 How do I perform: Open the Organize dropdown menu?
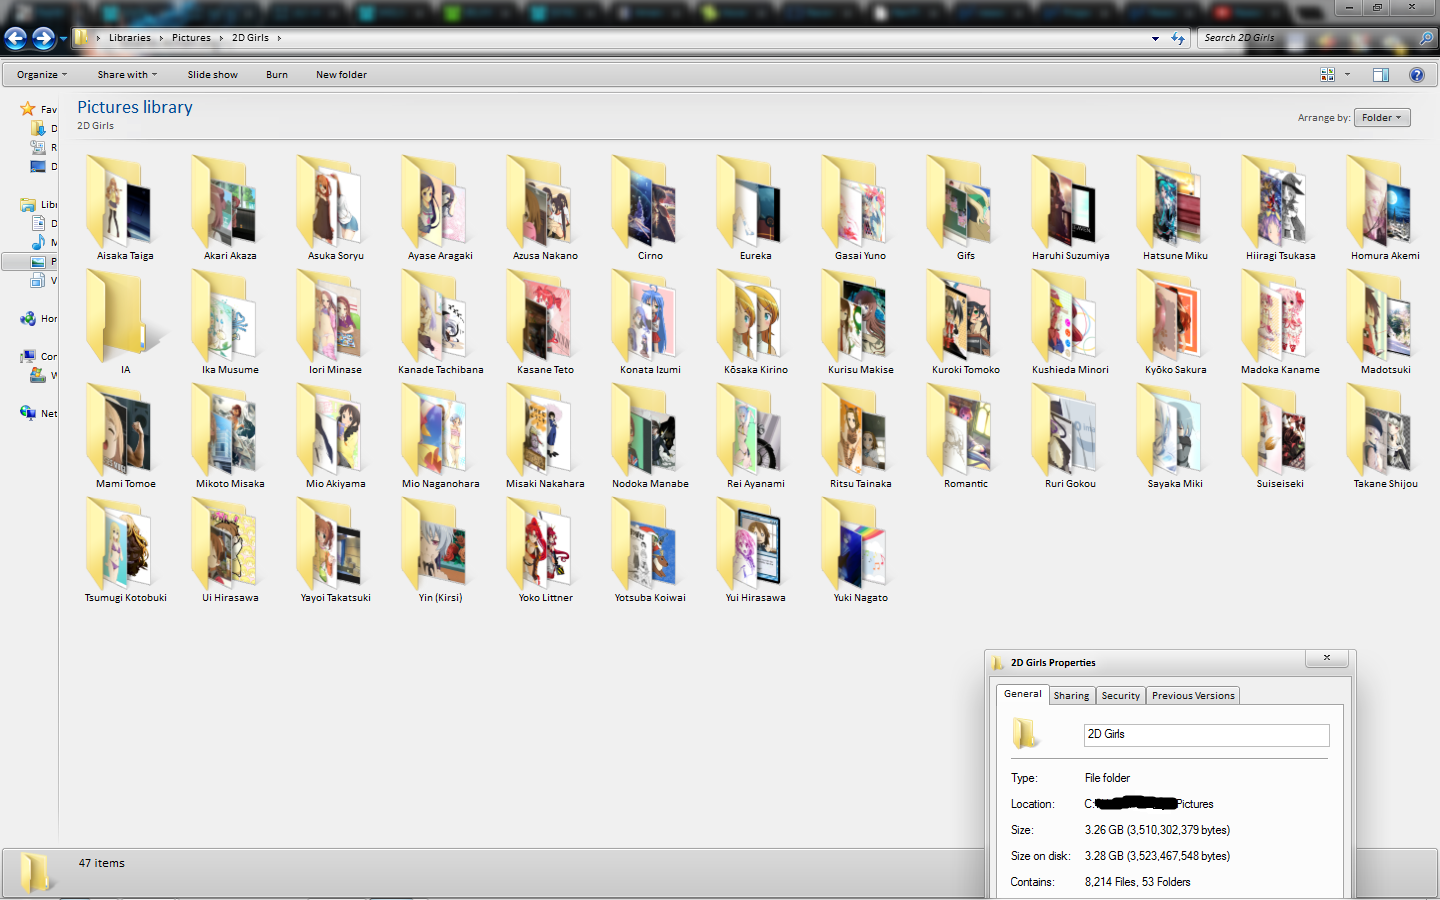click(x=42, y=75)
